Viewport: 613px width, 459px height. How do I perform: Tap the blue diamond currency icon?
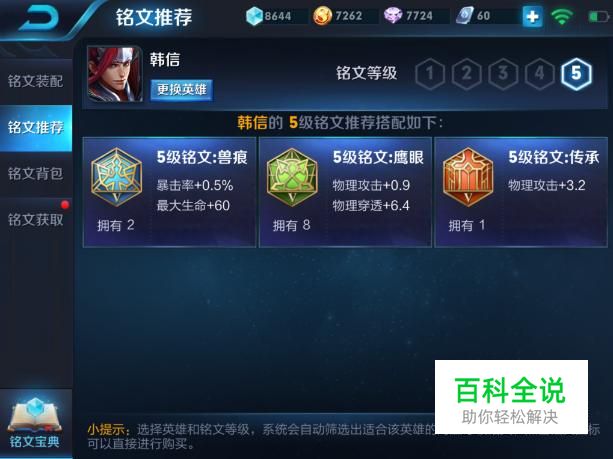coord(254,16)
